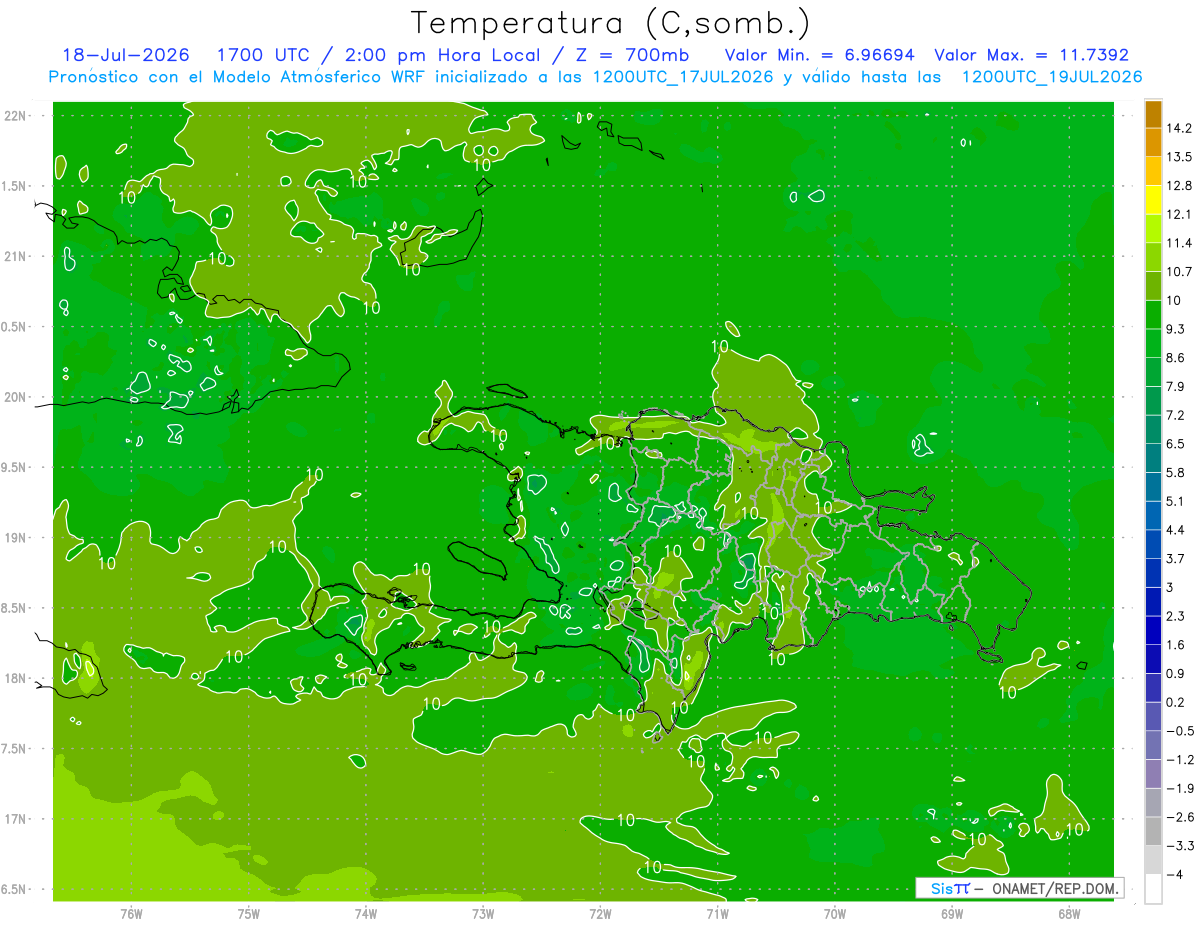This screenshot has height=927, width=1200.
Task: Click the legend value "4.4"
Action: click(1176, 530)
